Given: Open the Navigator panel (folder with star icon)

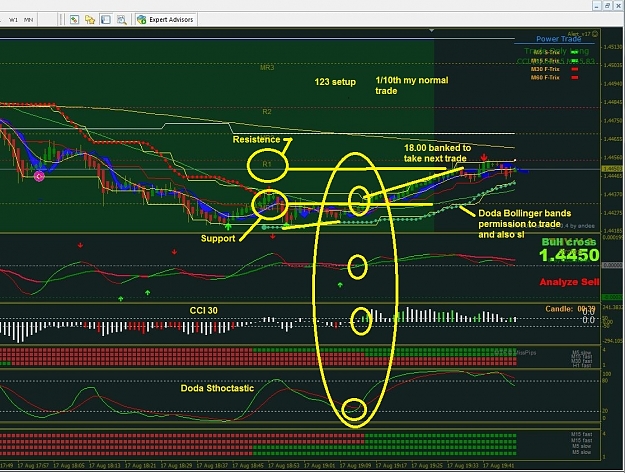Looking at the screenshot, I should tap(90, 20).
